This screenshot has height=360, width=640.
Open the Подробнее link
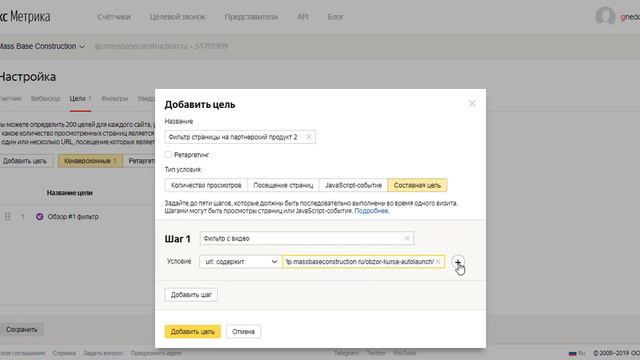pos(371,211)
